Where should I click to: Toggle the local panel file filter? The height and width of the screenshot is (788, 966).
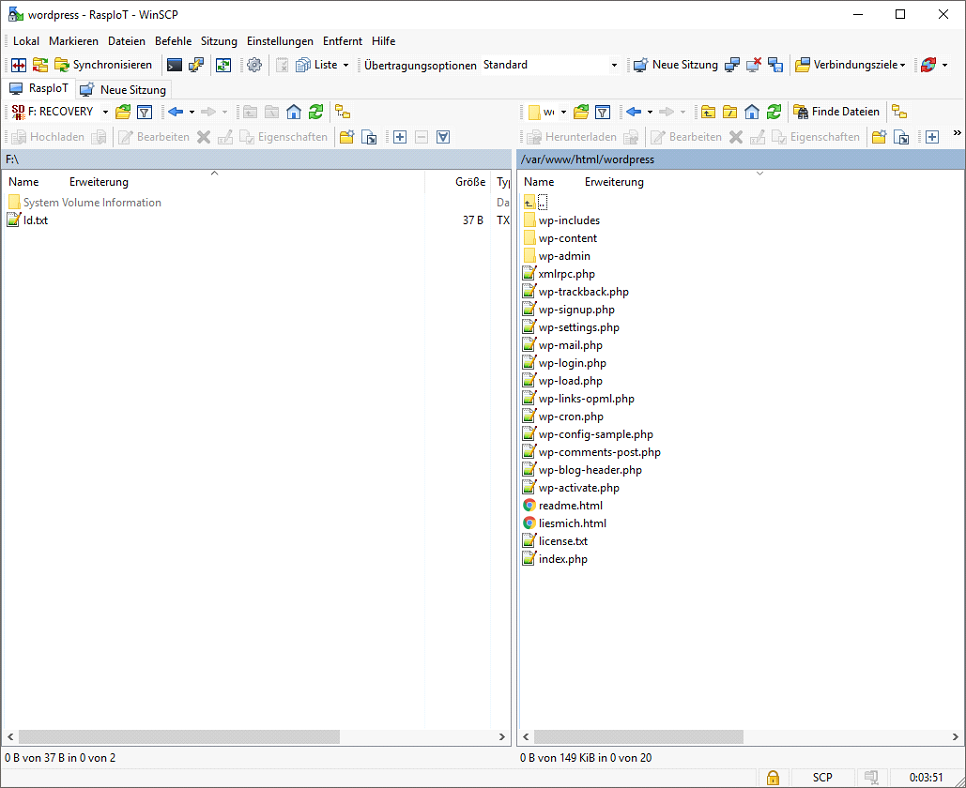pos(144,112)
